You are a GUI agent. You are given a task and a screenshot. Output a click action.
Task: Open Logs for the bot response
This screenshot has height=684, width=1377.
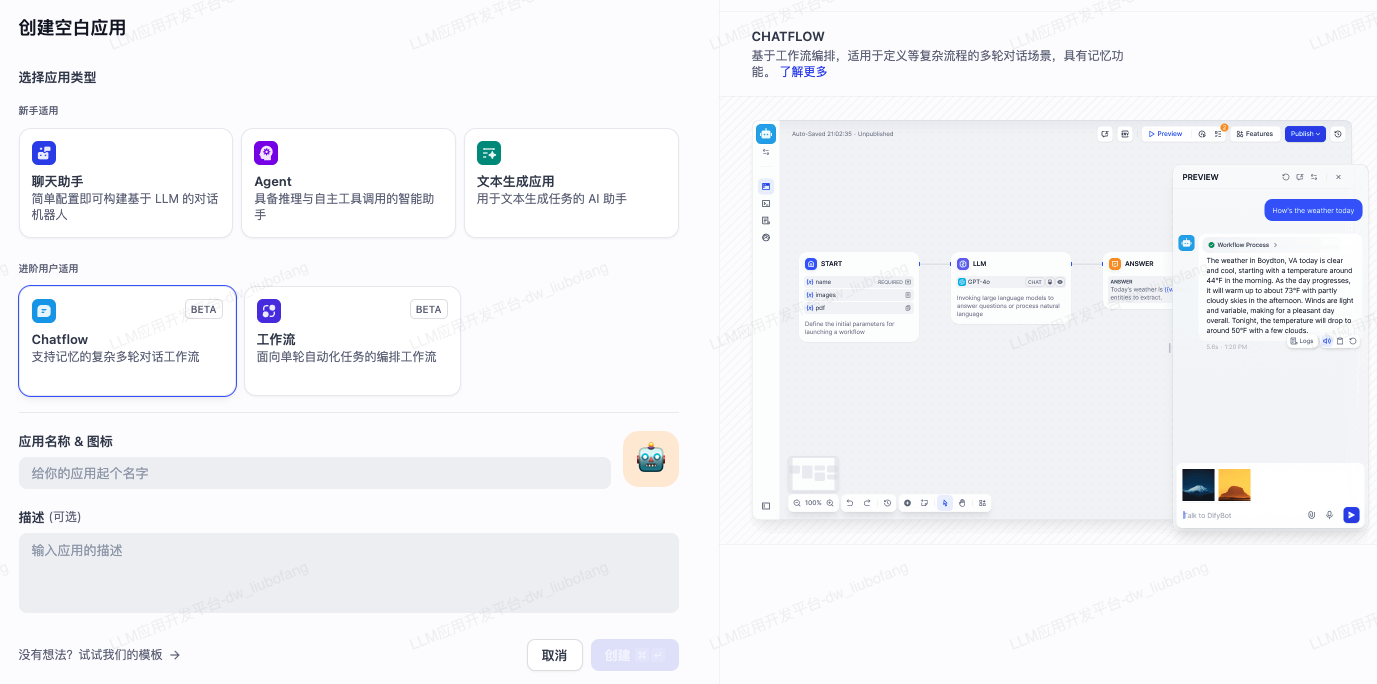(1302, 341)
